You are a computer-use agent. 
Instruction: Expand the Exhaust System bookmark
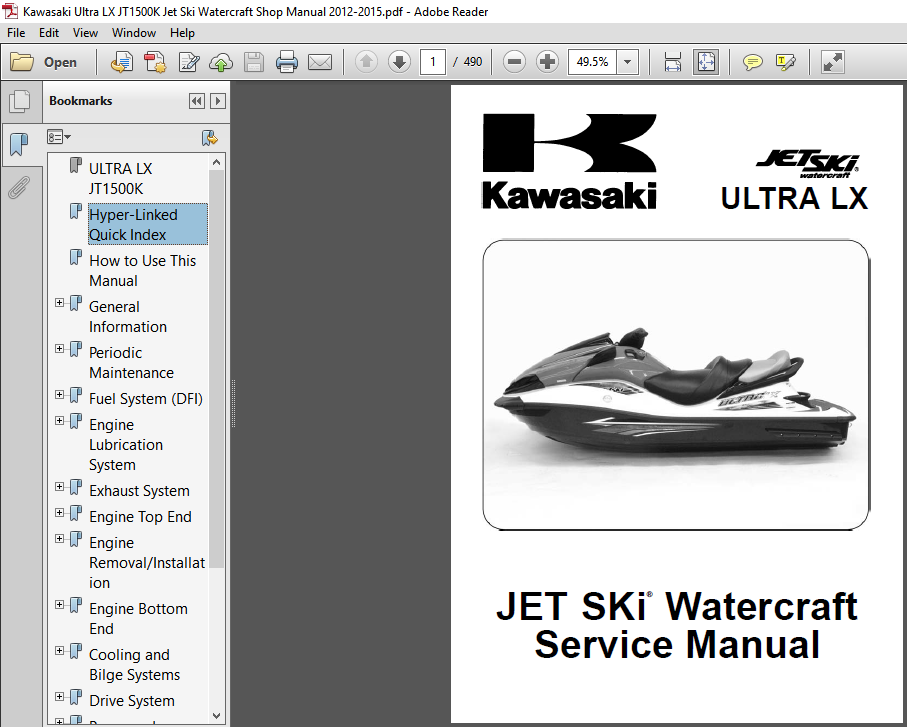59,486
